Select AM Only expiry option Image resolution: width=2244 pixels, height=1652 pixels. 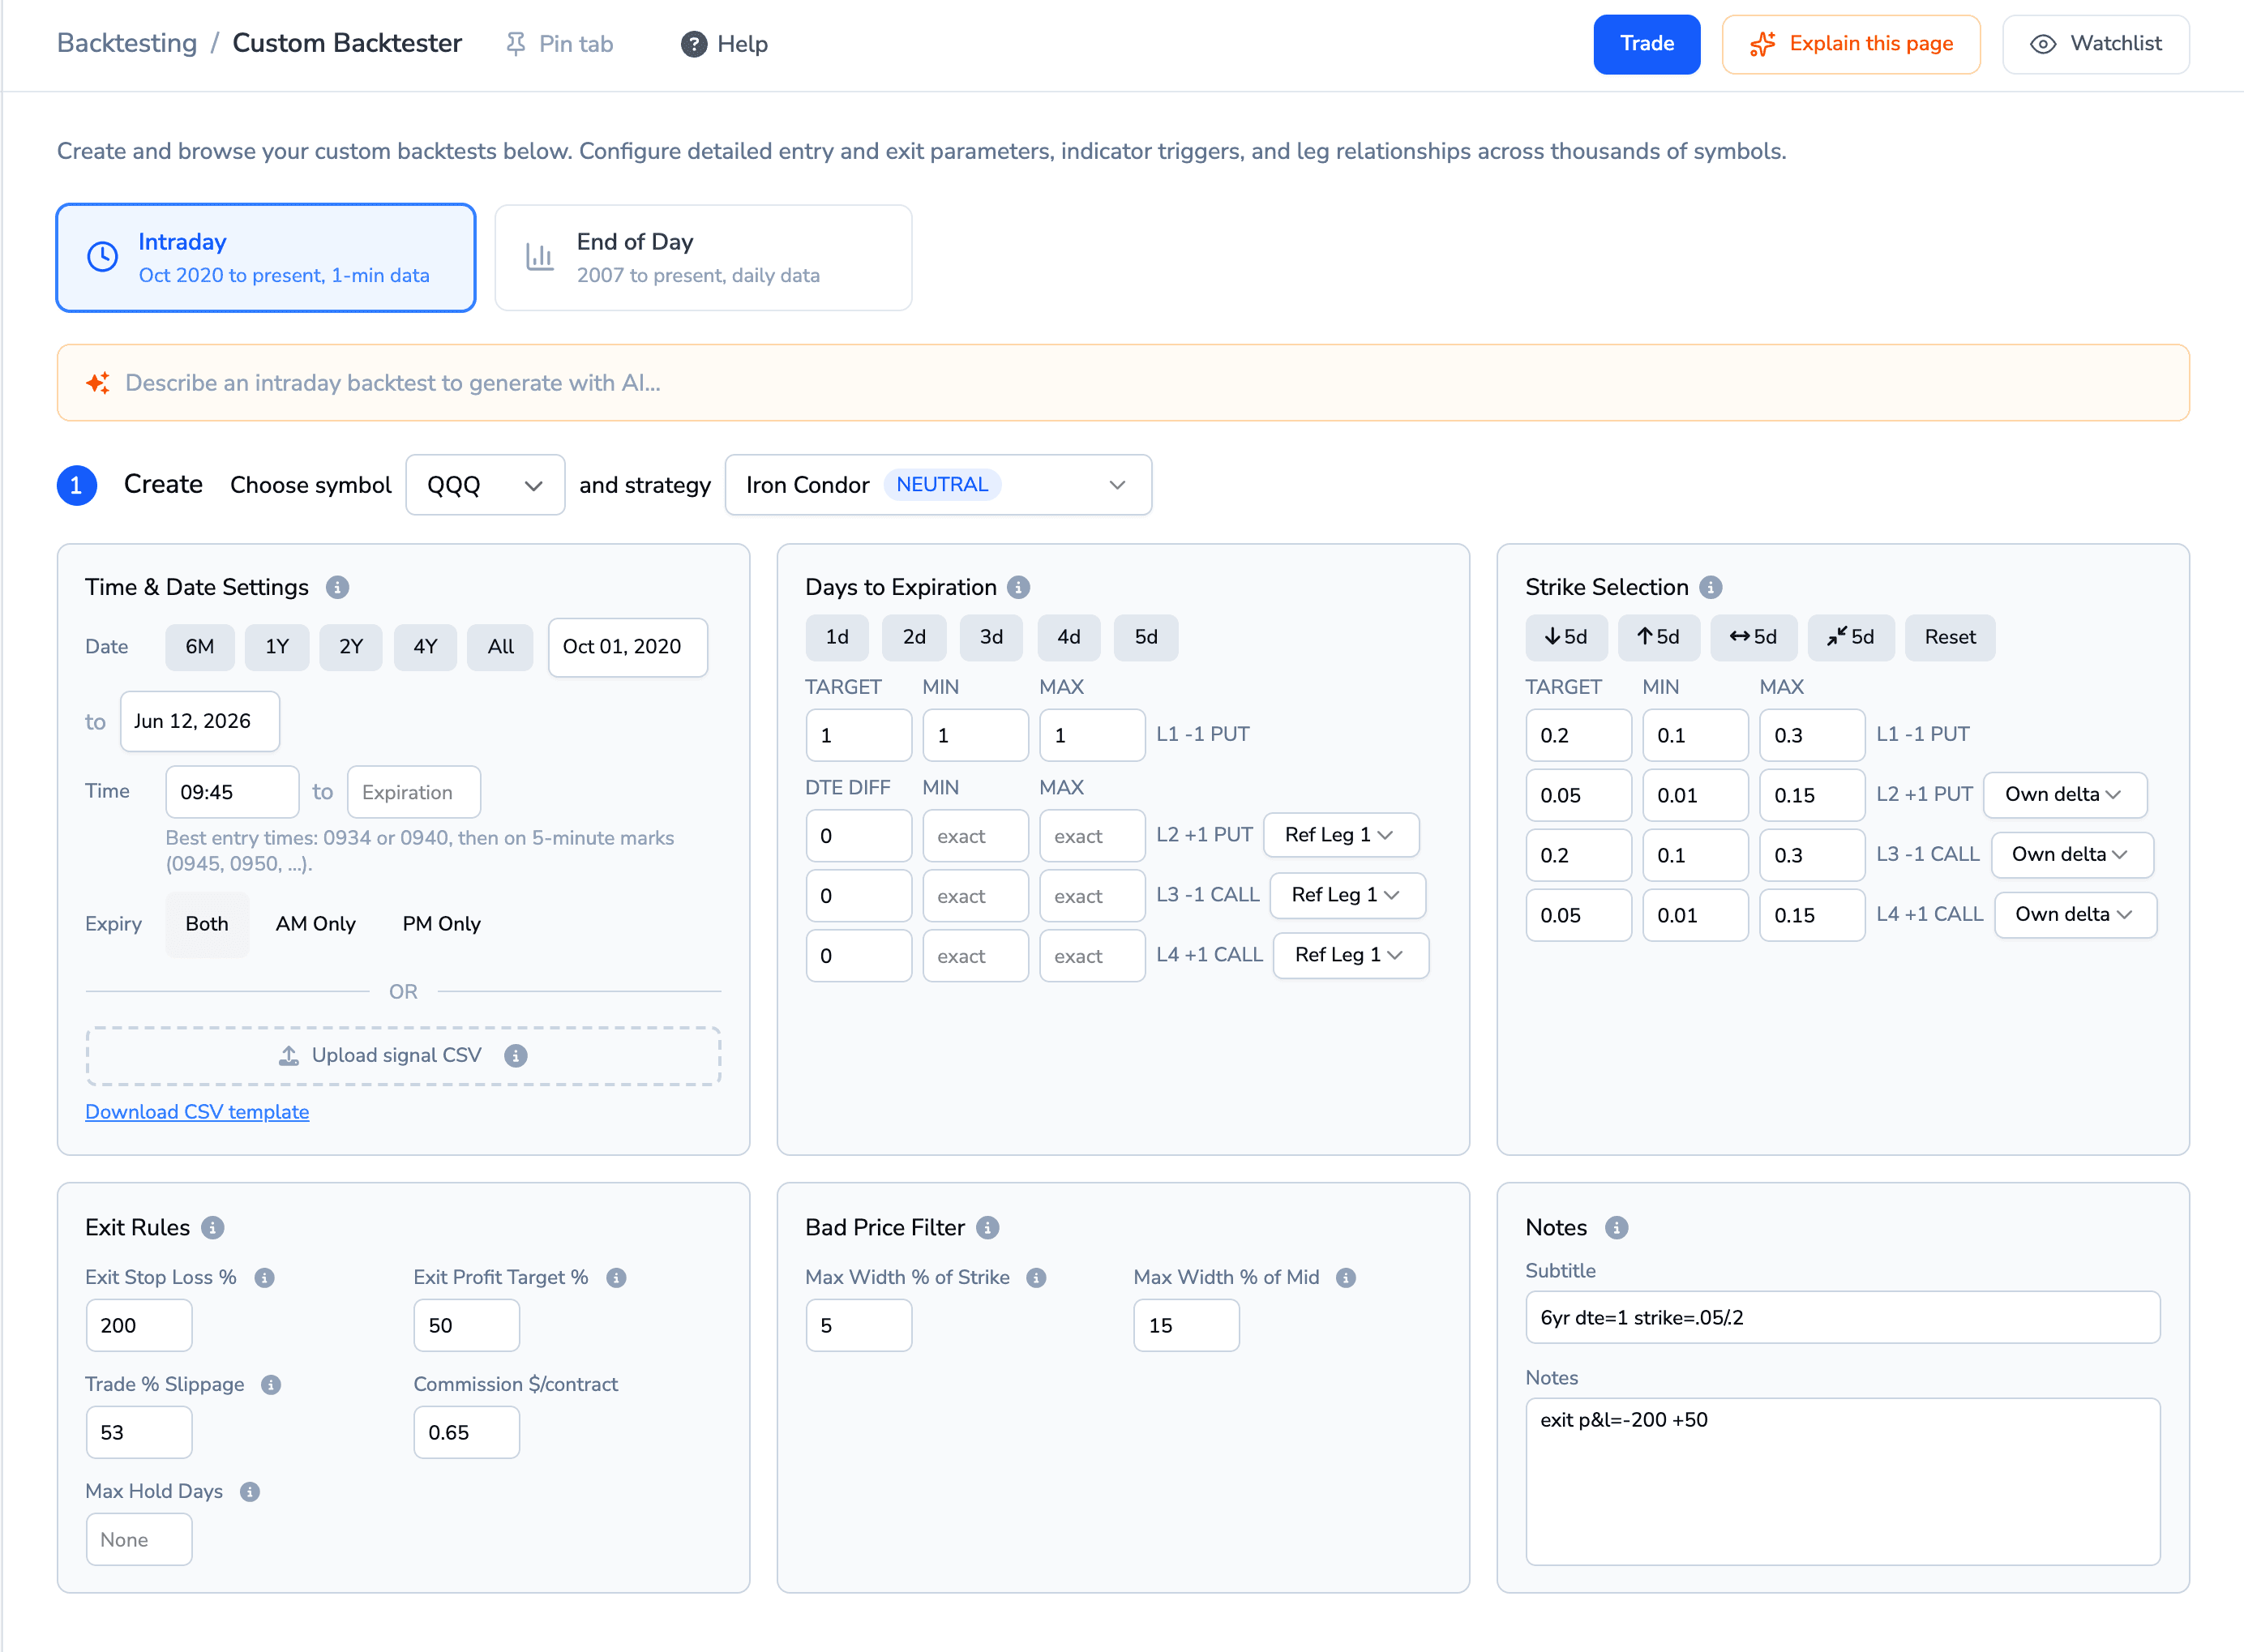(x=316, y=924)
